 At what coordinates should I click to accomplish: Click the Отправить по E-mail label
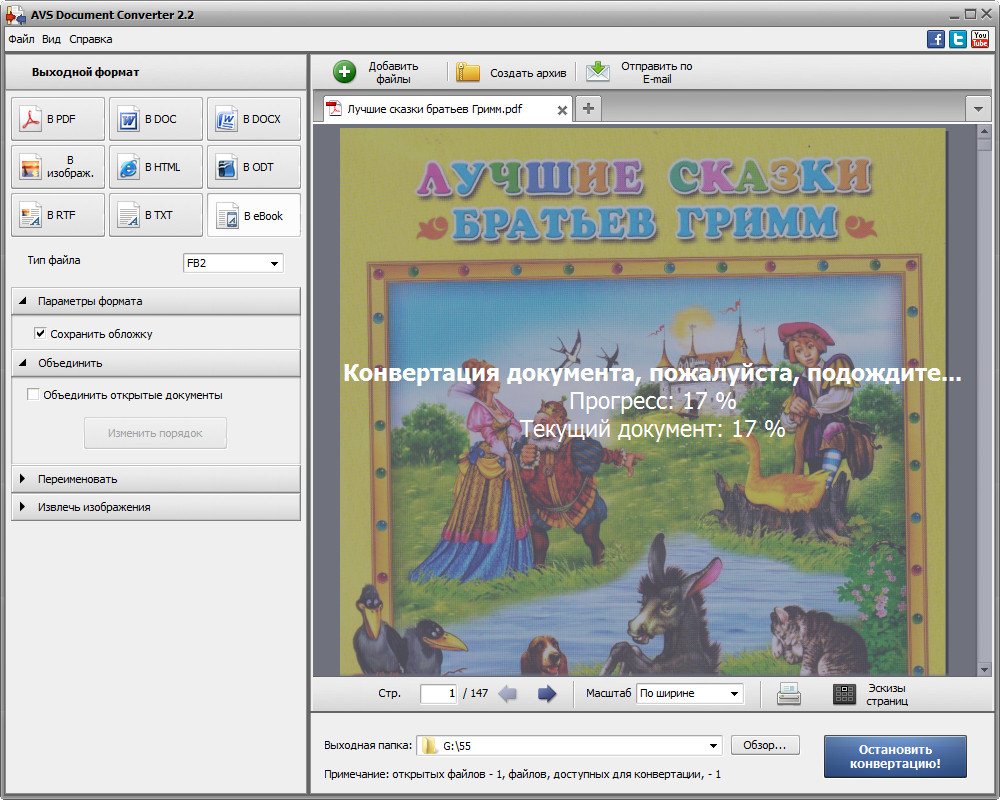(657, 73)
